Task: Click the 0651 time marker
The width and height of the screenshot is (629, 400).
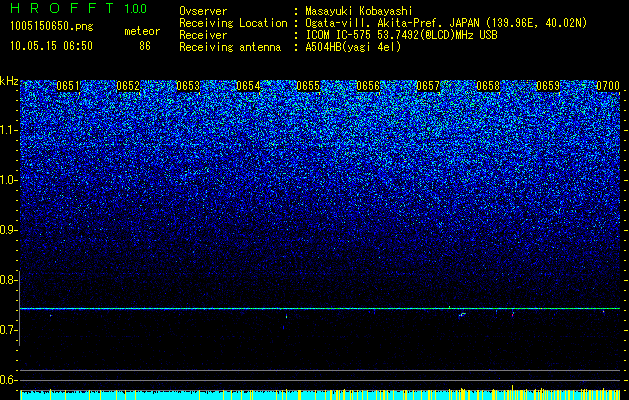Action: 68,86
